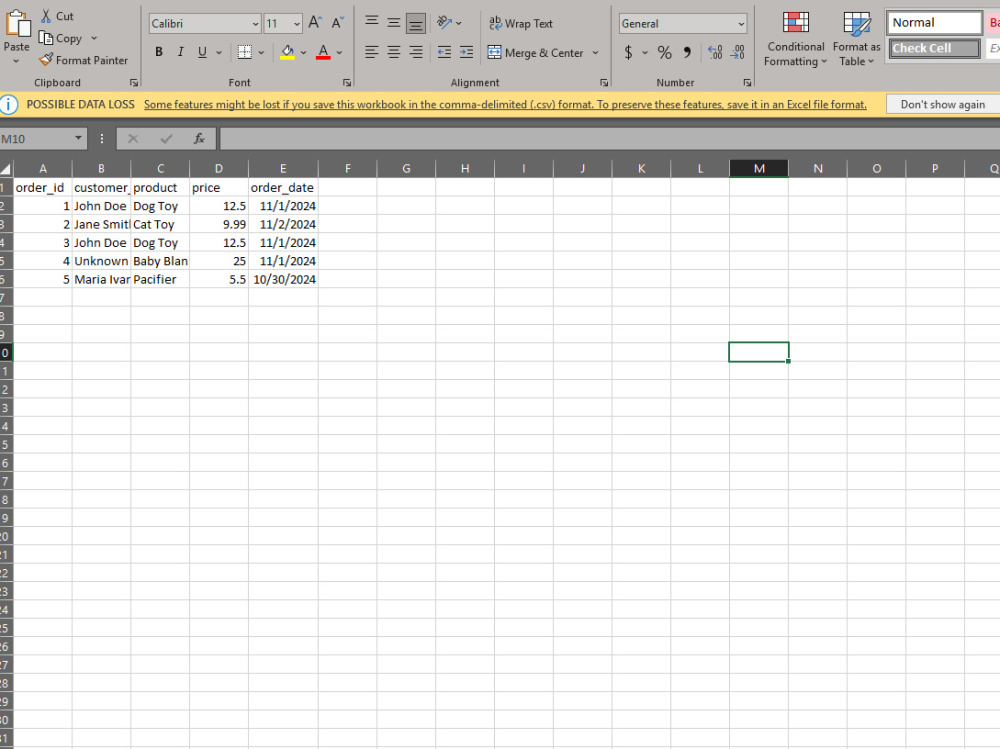The image size is (1000, 749).
Task: Apply borders using the borders icon
Action: [x=244, y=52]
